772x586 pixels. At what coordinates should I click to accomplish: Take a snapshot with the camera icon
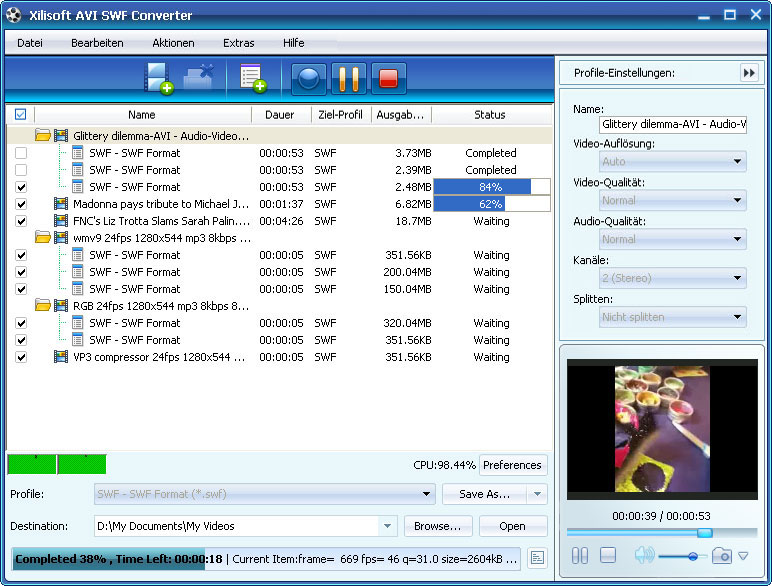[722, 556]
